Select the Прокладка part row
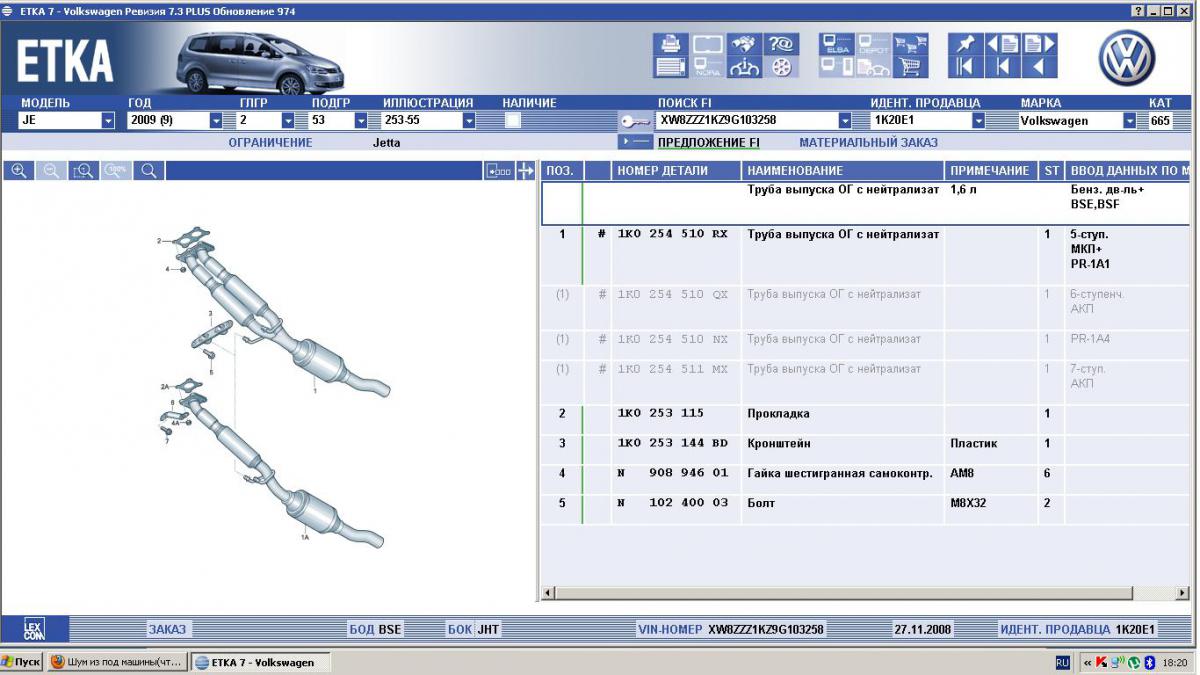 tap(866, 420)
